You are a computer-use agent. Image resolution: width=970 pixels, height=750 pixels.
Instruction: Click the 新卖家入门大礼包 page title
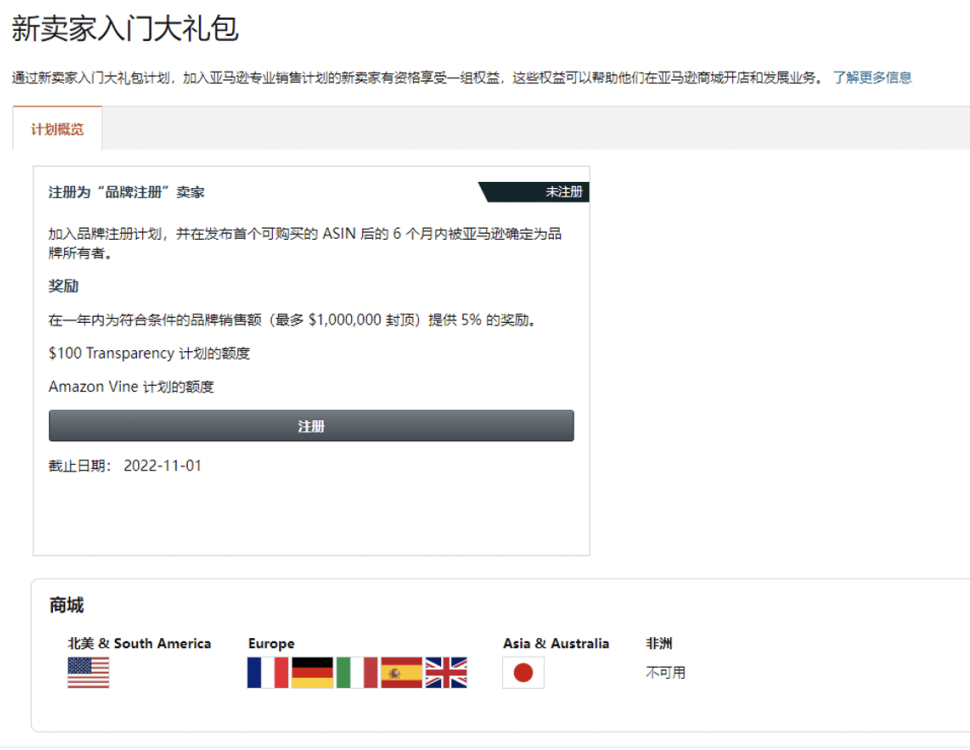(125, 28)
